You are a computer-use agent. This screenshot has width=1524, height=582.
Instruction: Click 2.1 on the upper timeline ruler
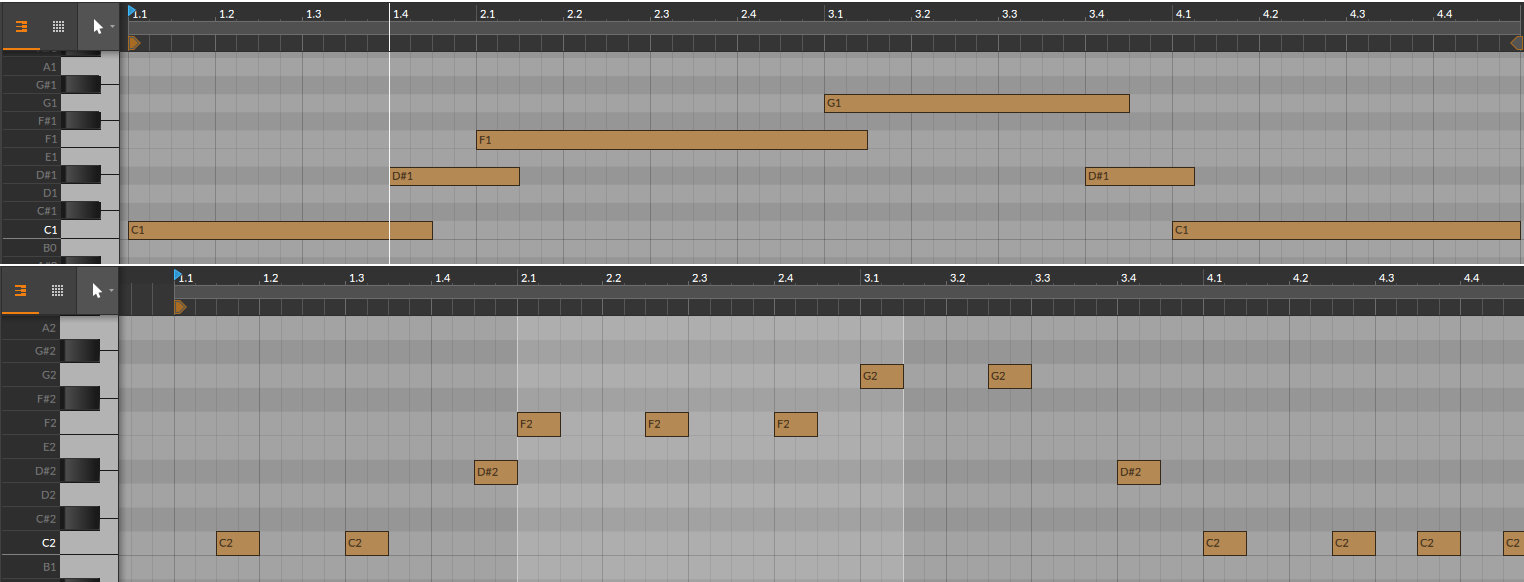tap(487, 14)
